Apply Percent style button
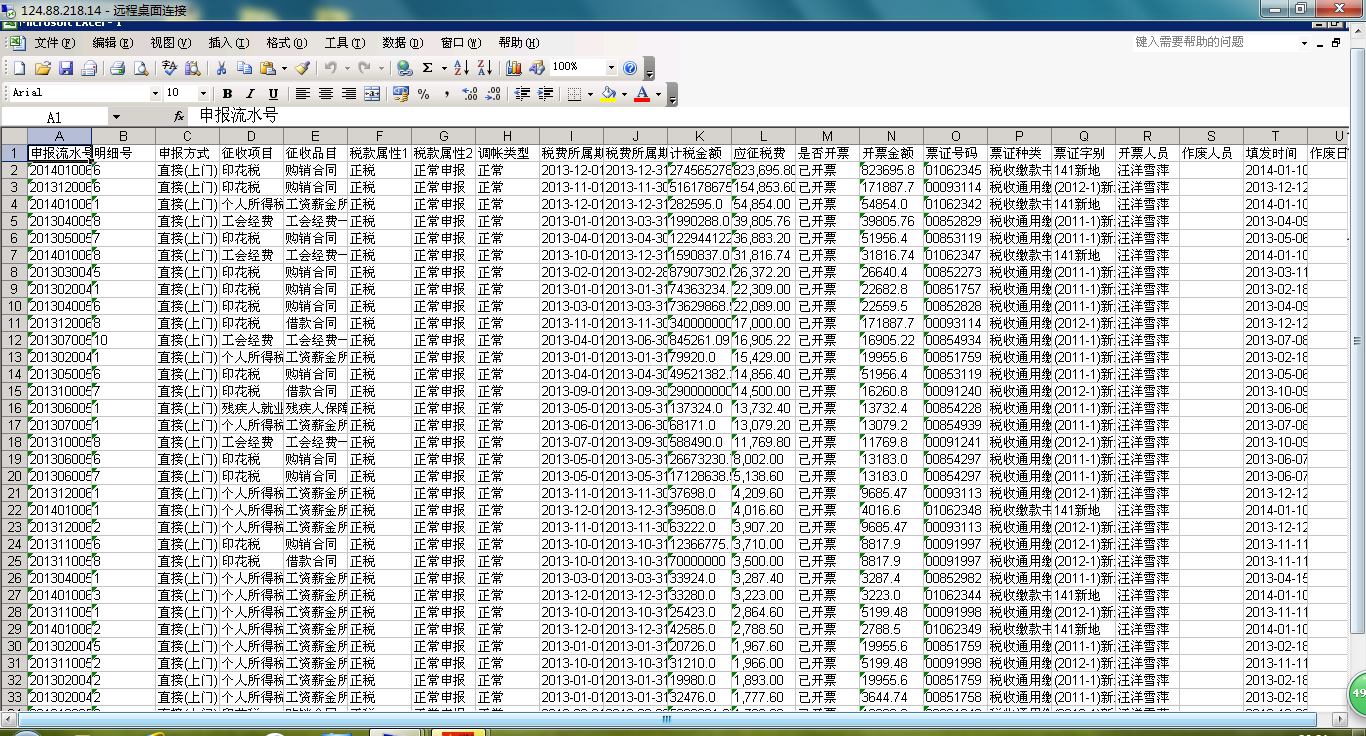 pos(424,94)
